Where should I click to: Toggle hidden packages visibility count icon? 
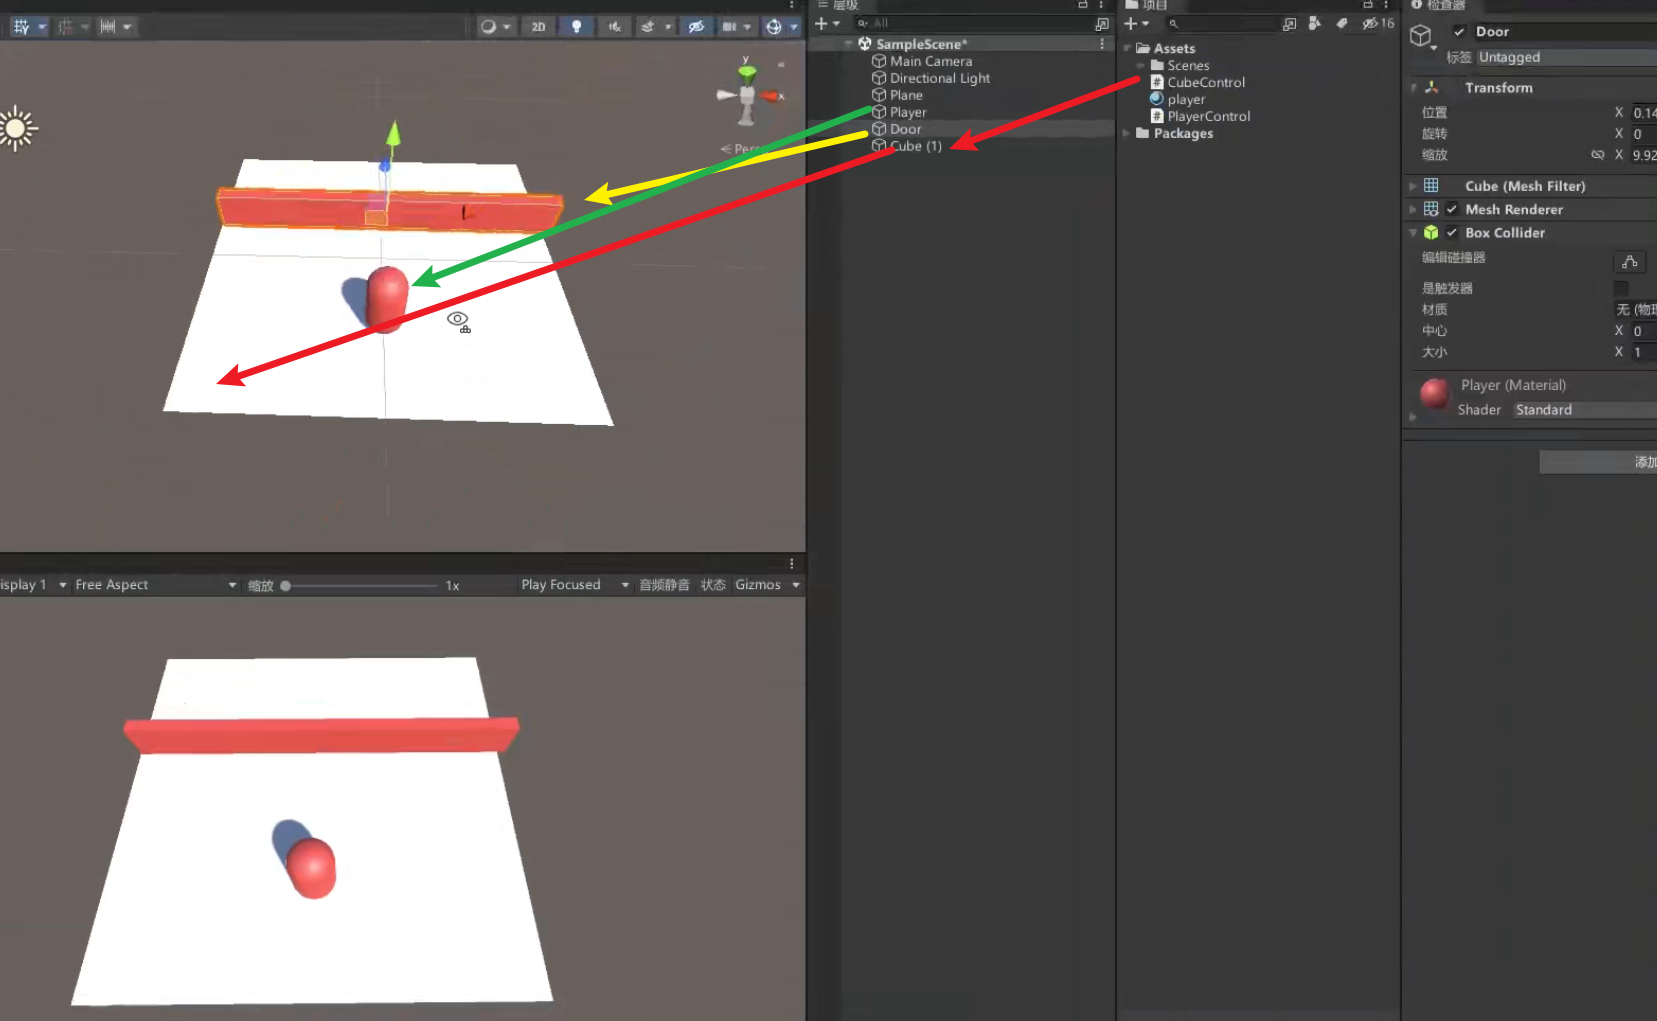(1378, 23)
